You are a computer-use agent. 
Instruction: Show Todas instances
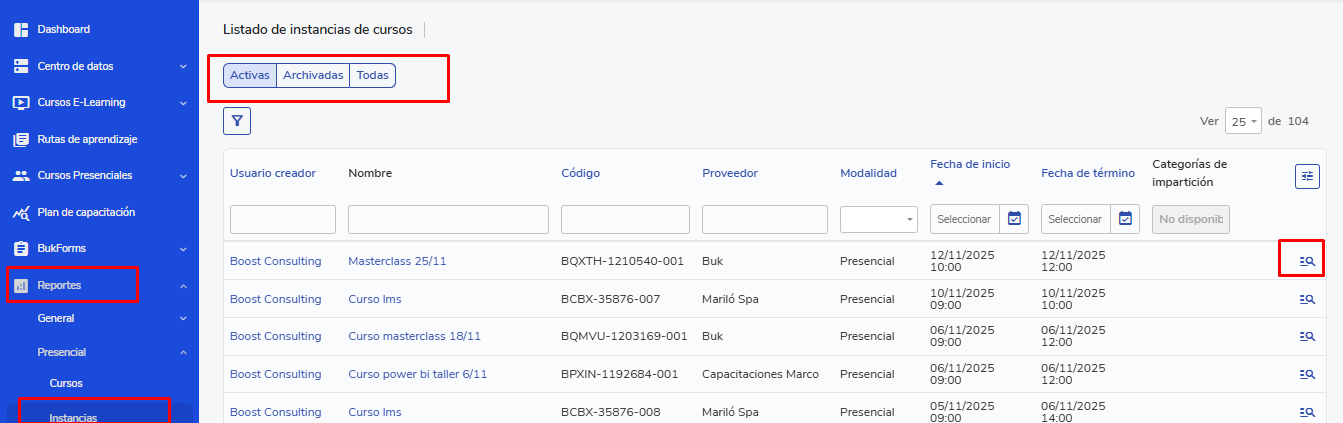[372, 76]
